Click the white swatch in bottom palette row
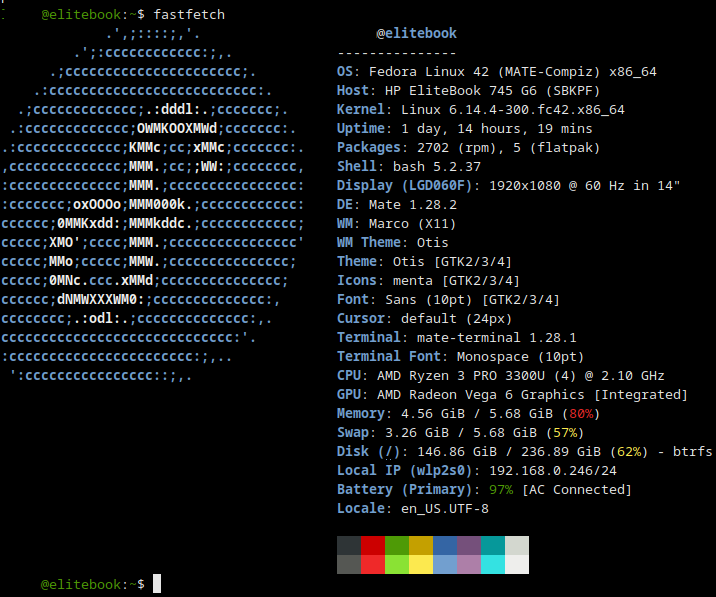This screenshot has height=597, width=716. (517, 564)
